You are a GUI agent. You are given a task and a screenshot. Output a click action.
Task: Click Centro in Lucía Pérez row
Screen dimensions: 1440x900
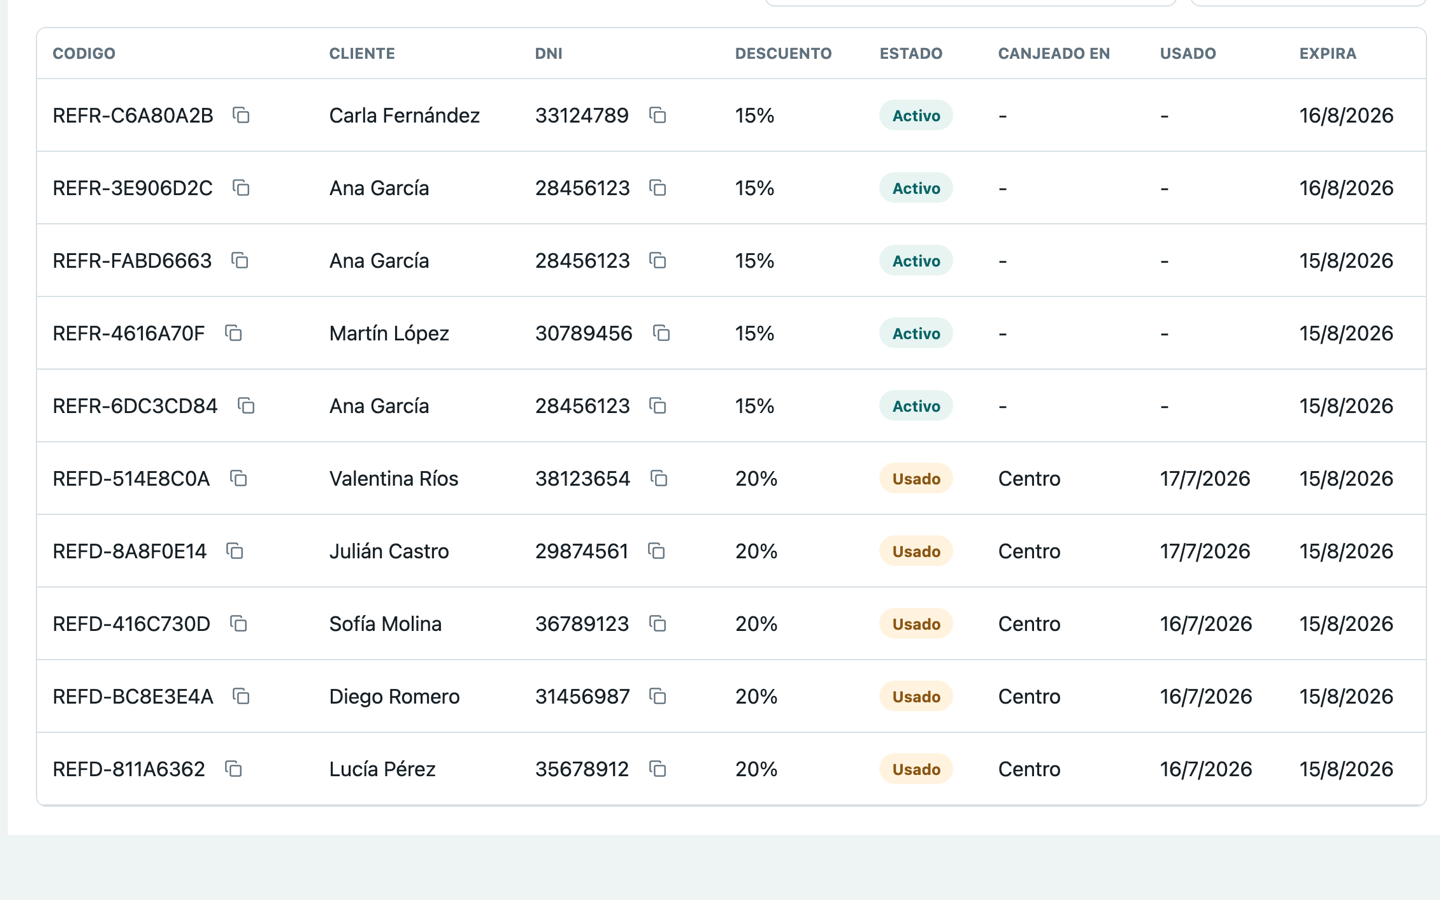coord(1029,769)
